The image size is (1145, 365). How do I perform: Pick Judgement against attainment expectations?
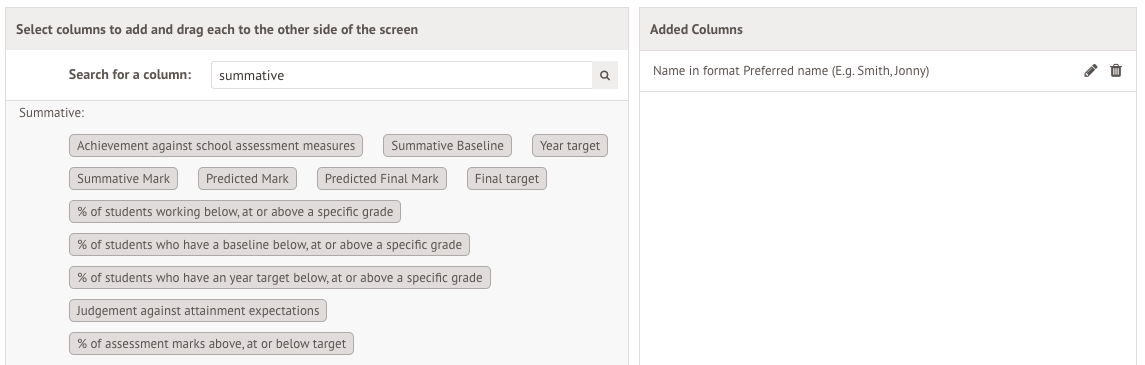click(x=198, y=311)
